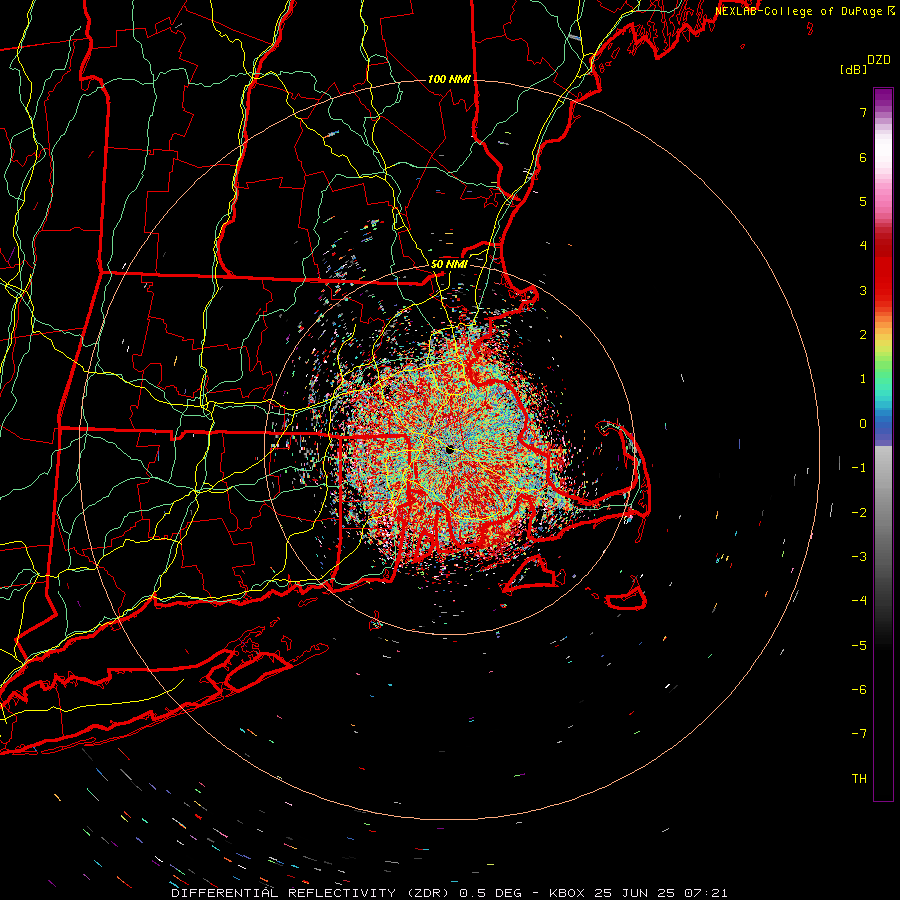Select the 100 NMI range ring label

pos(449,79)
